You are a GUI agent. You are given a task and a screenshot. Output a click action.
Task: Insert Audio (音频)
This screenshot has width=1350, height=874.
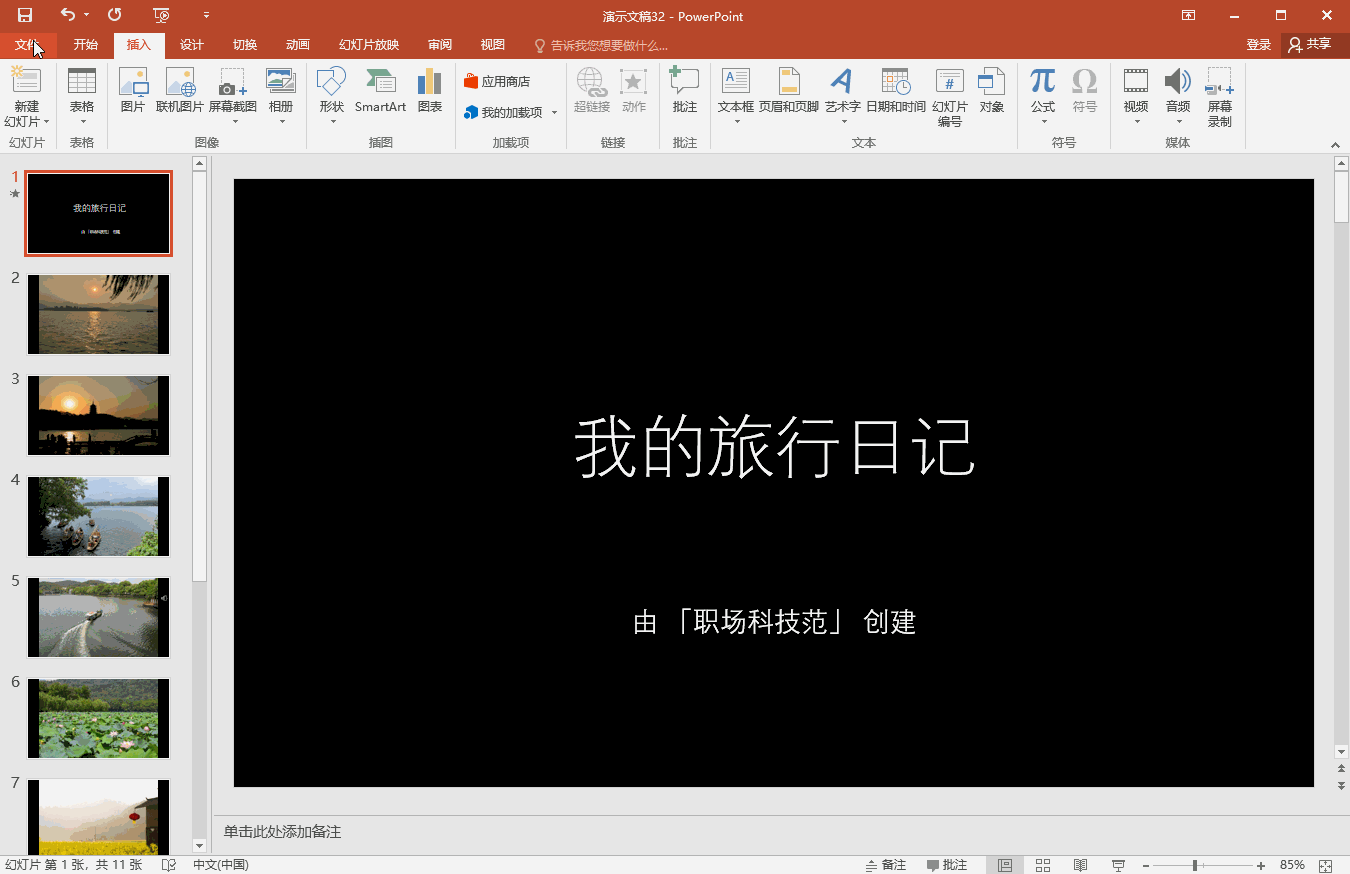pyautogui.click(x=1178, y=97)
